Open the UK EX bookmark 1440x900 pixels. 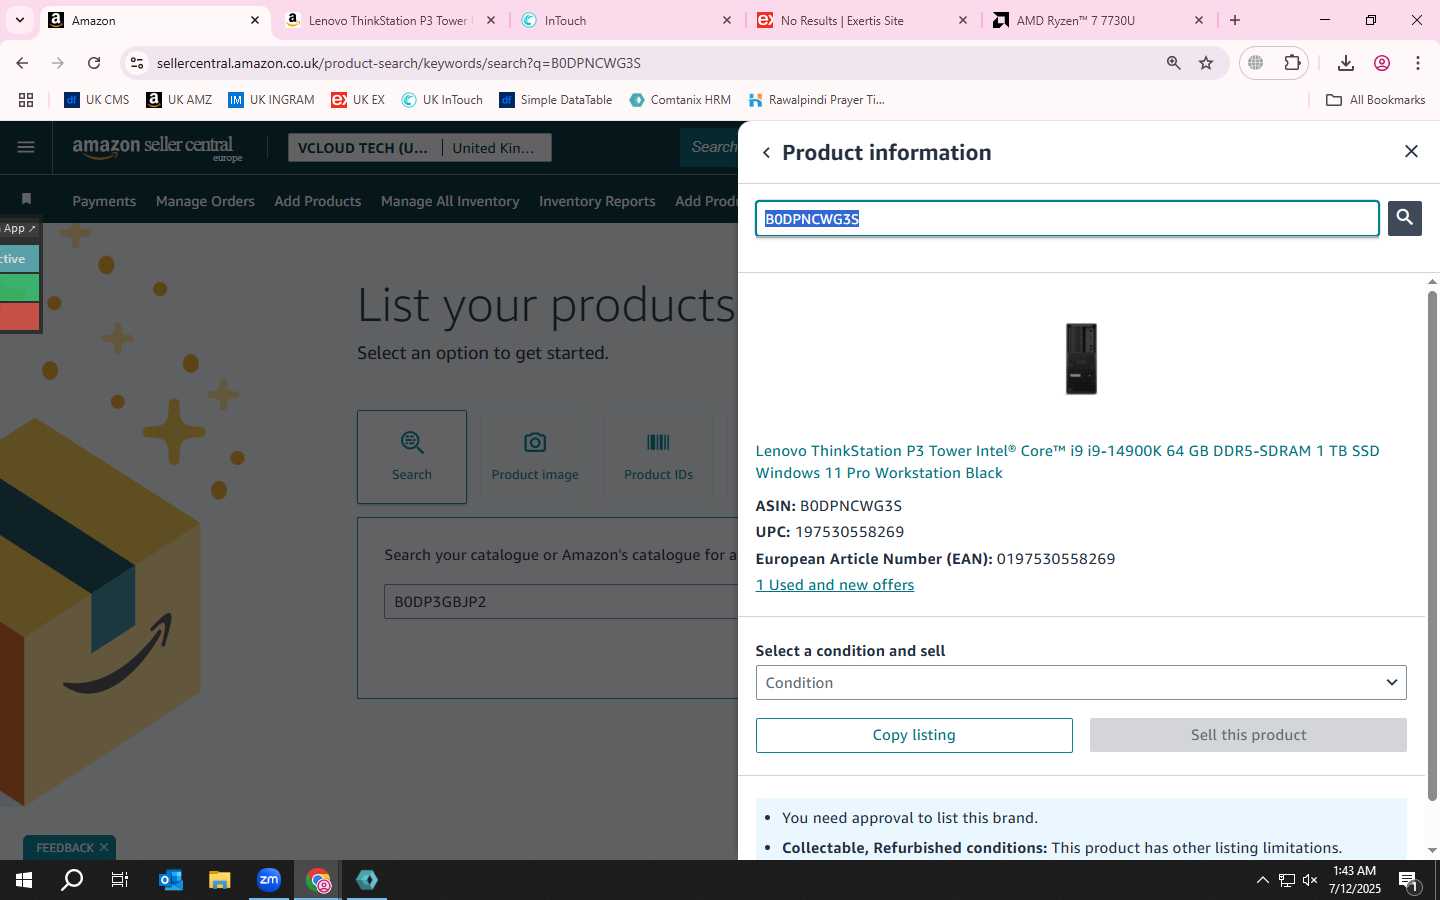[358, 100]
